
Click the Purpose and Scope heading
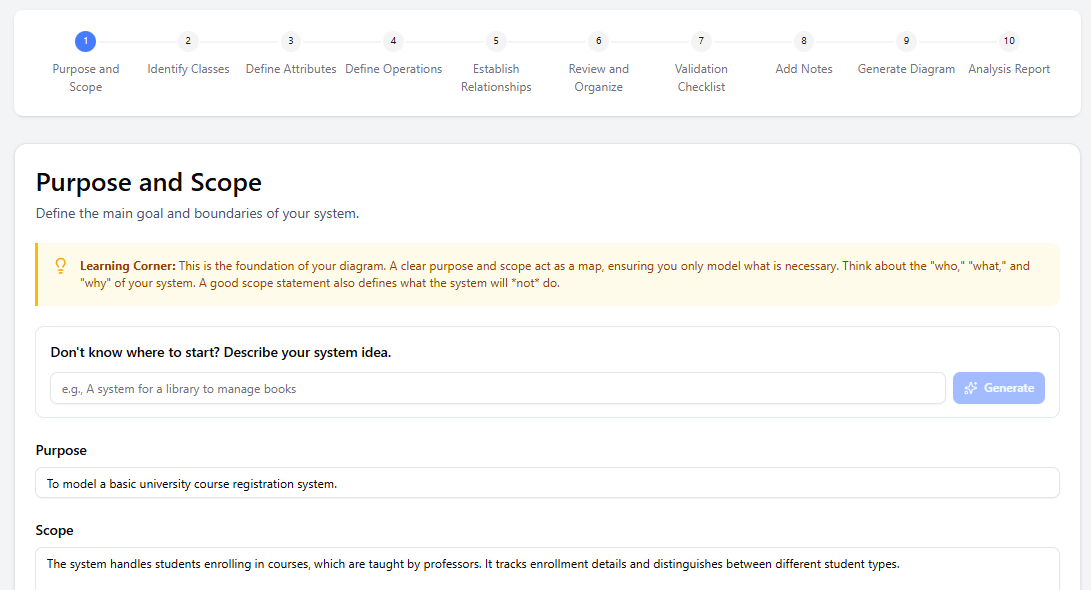click(x=149, y=183)
